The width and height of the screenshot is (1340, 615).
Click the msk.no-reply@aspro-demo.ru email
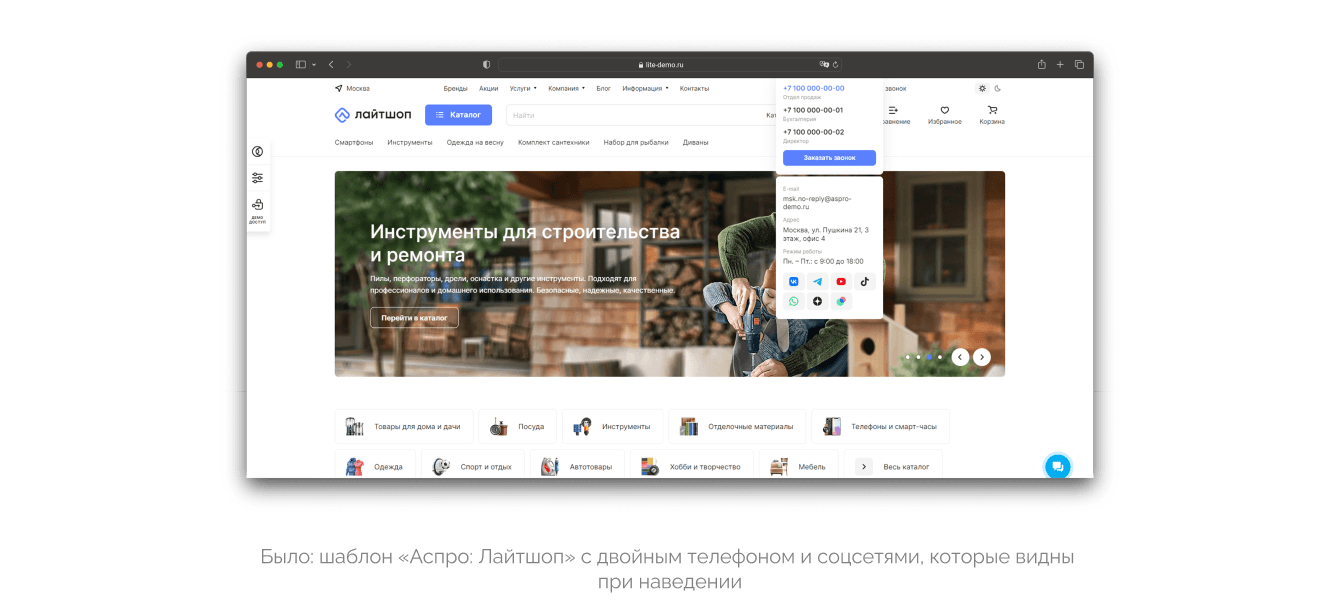816,203
